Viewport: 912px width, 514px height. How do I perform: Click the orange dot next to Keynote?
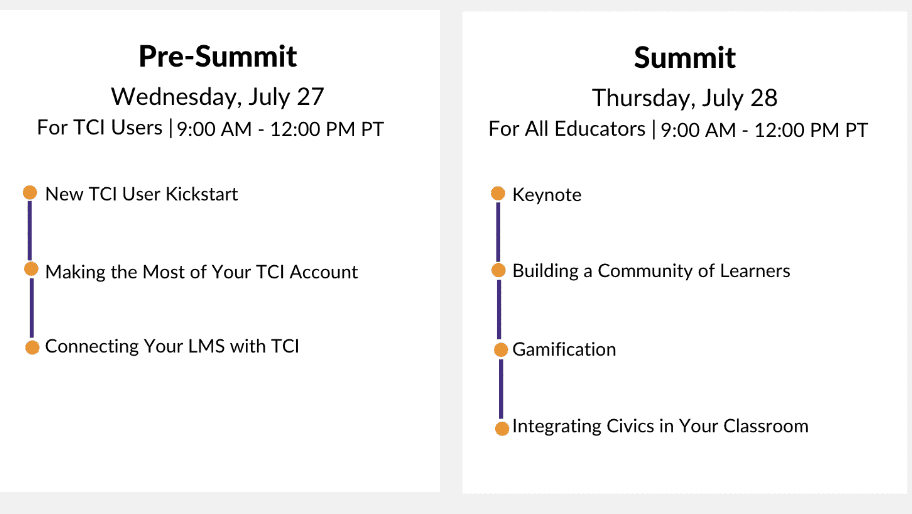click(x=498, y=194)
